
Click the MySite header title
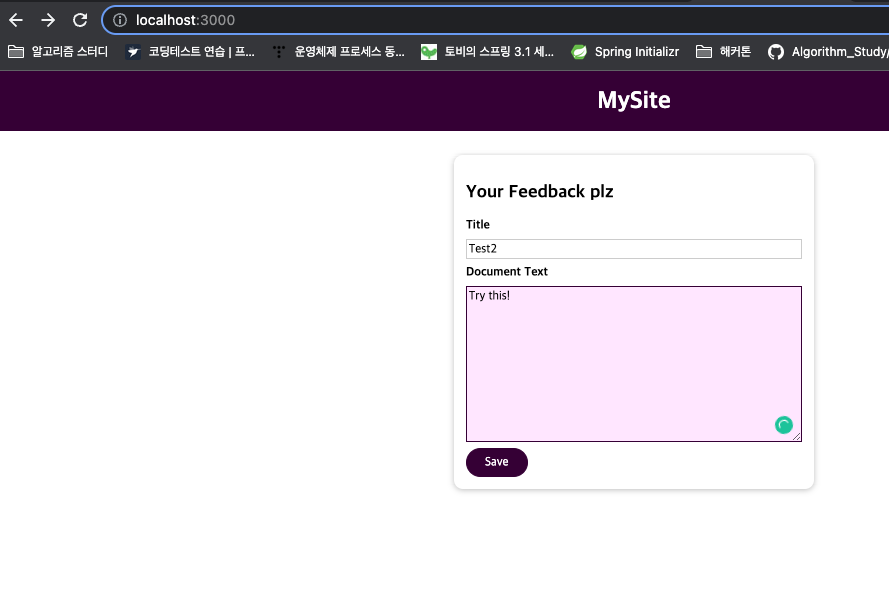634,100
